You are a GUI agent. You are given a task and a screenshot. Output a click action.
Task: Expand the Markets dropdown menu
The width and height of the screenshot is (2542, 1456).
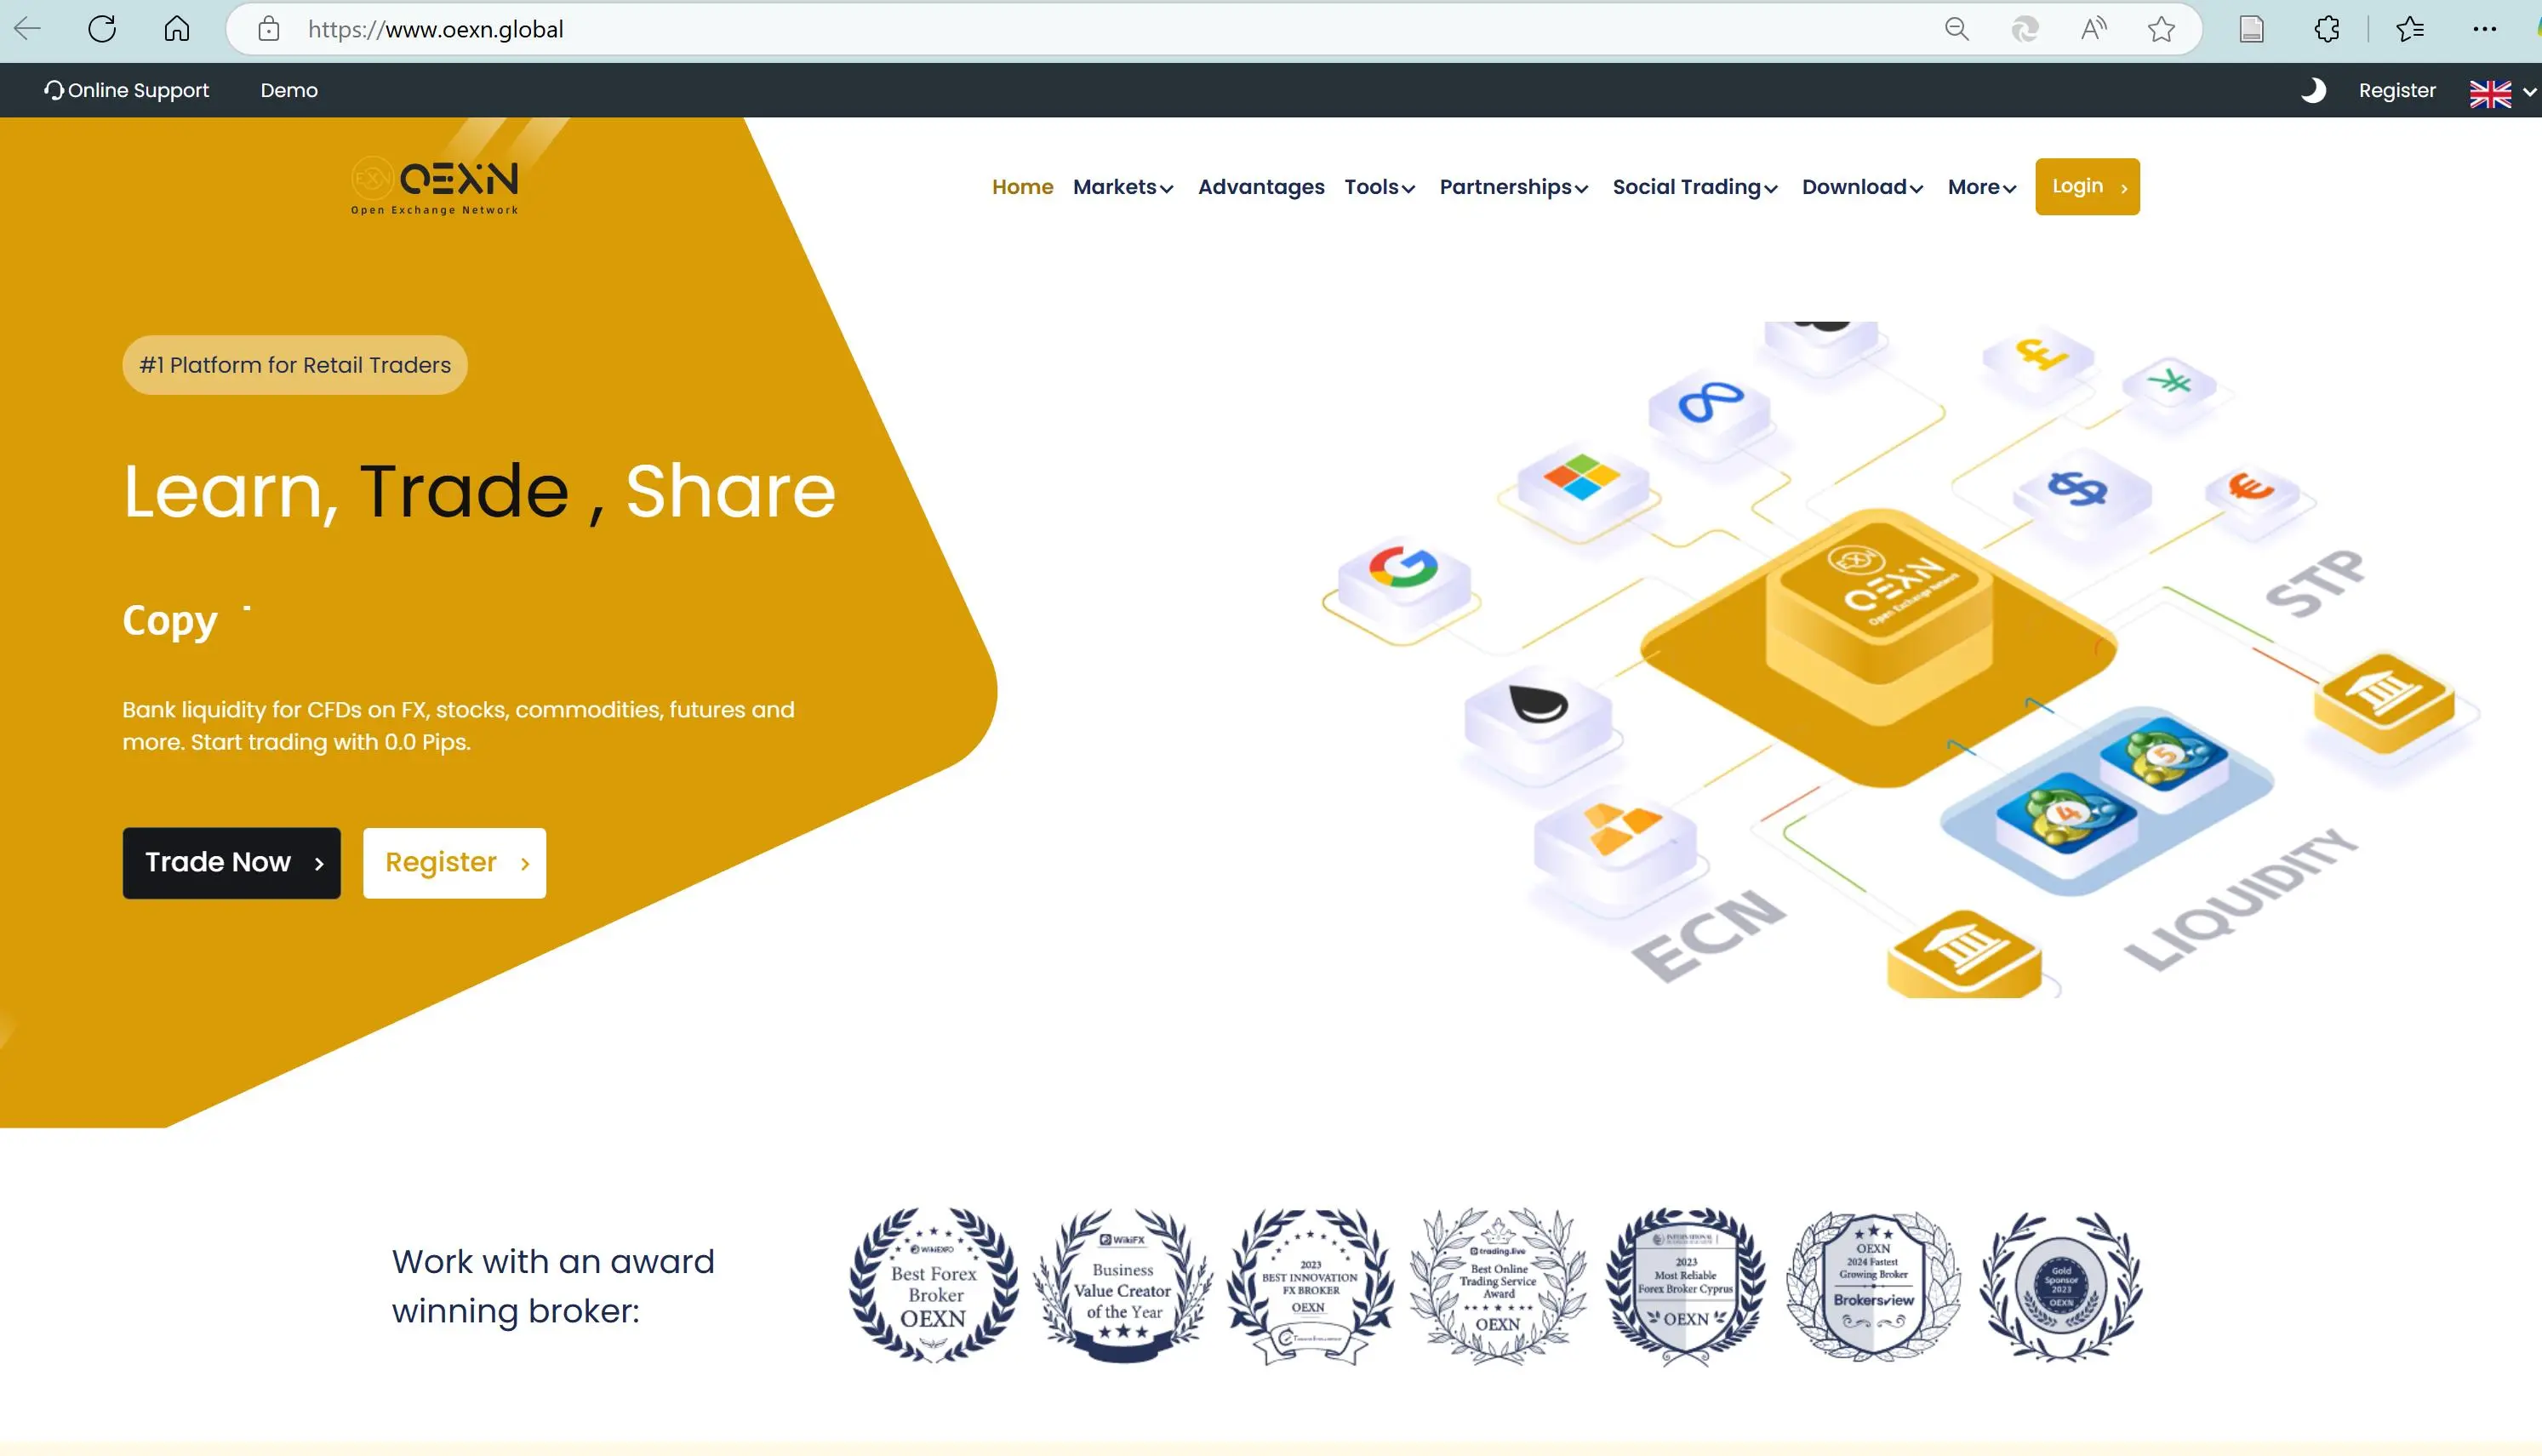tap(1123, 187)
